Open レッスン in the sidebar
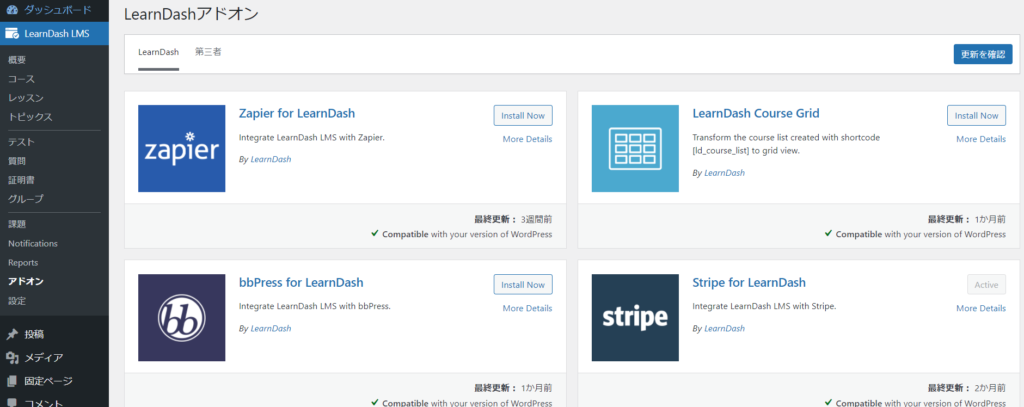This screenshot has width=1024, height=407. 26,98
